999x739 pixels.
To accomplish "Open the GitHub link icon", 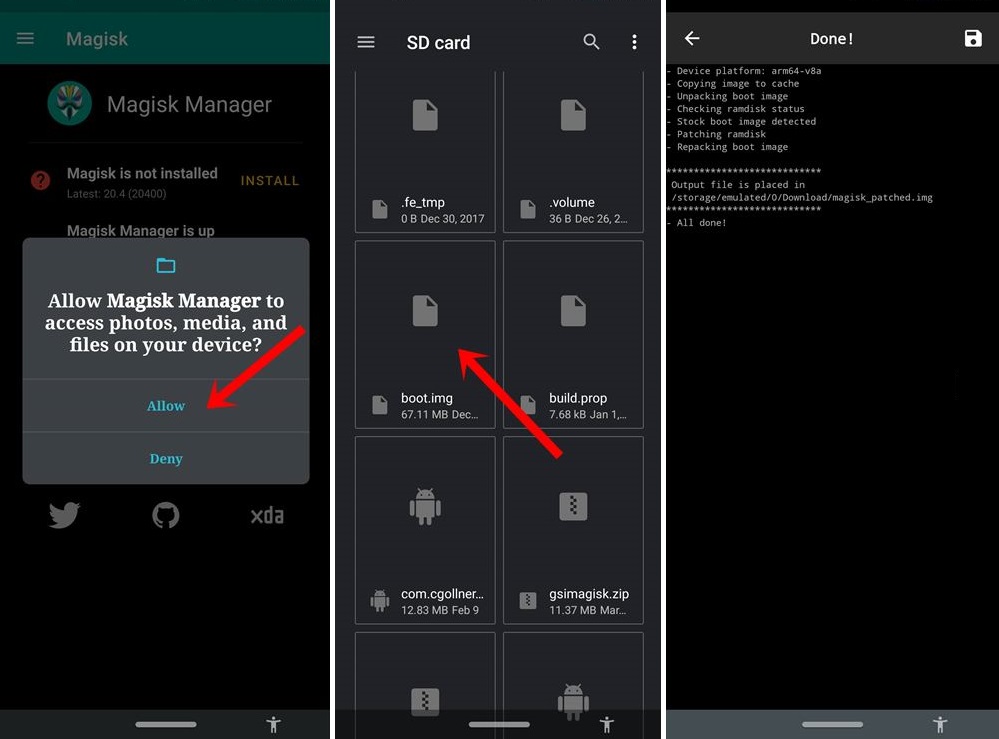I will [166, 515].
